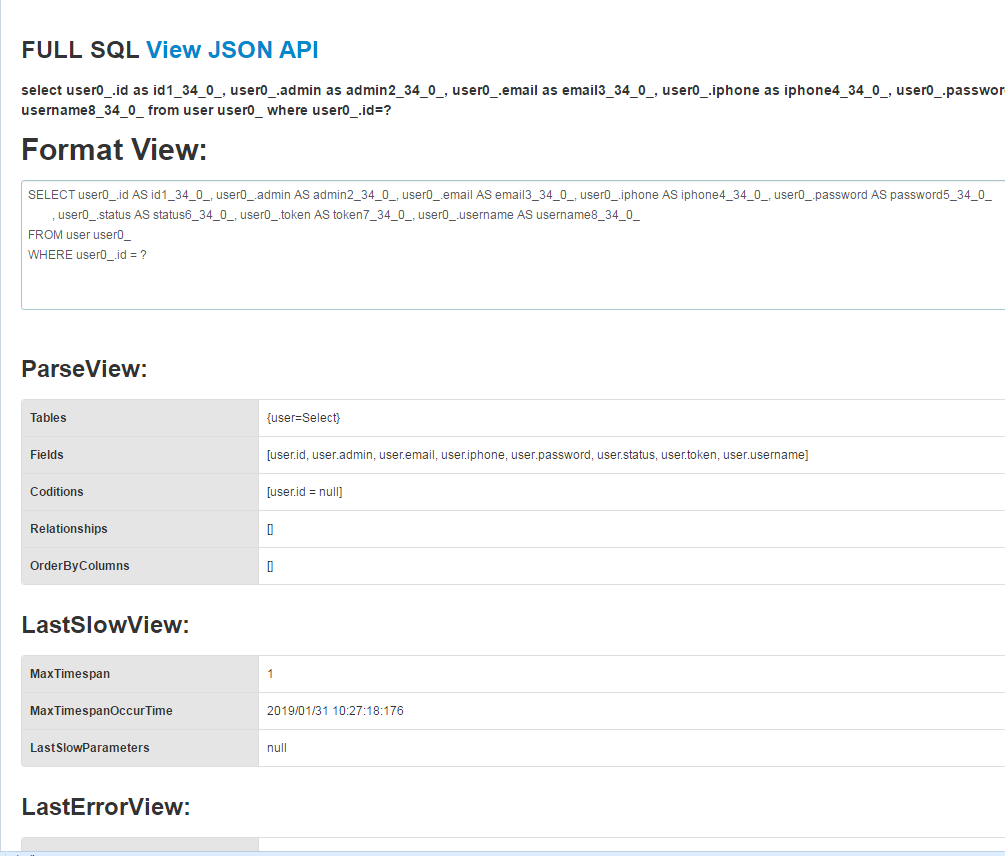Click the empty brackets in Relationships row

(x=270, y=529)
